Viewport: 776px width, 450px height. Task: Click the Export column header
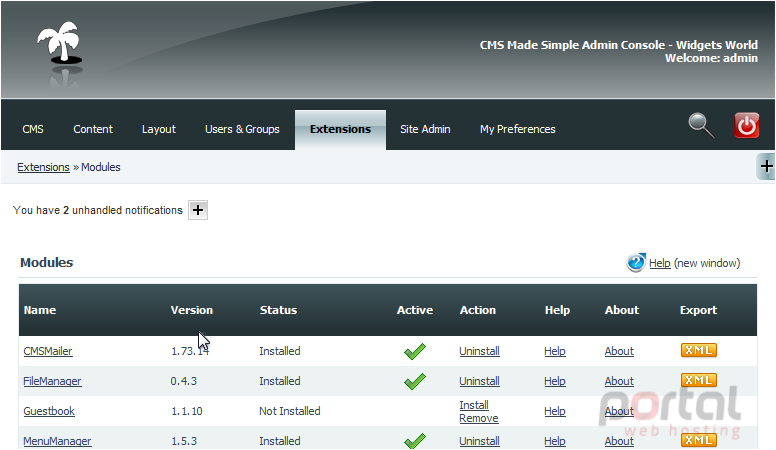pos(698,310)
